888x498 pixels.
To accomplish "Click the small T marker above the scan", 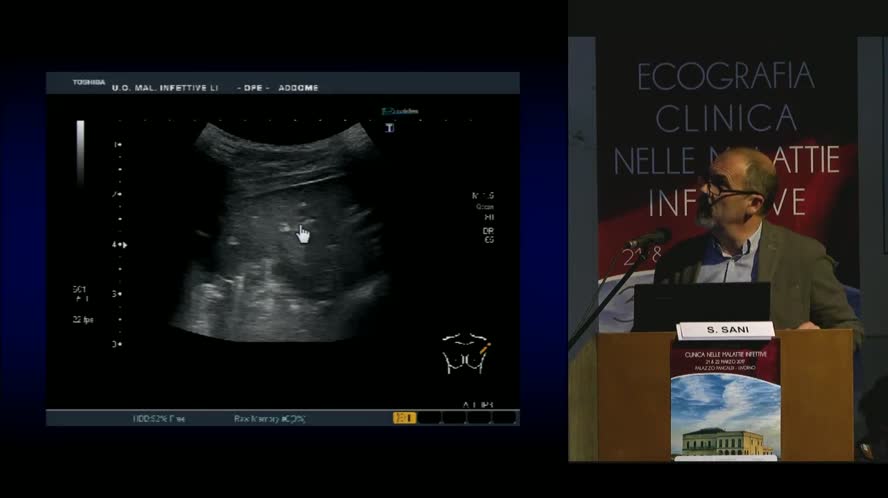I will click(389, 127).
